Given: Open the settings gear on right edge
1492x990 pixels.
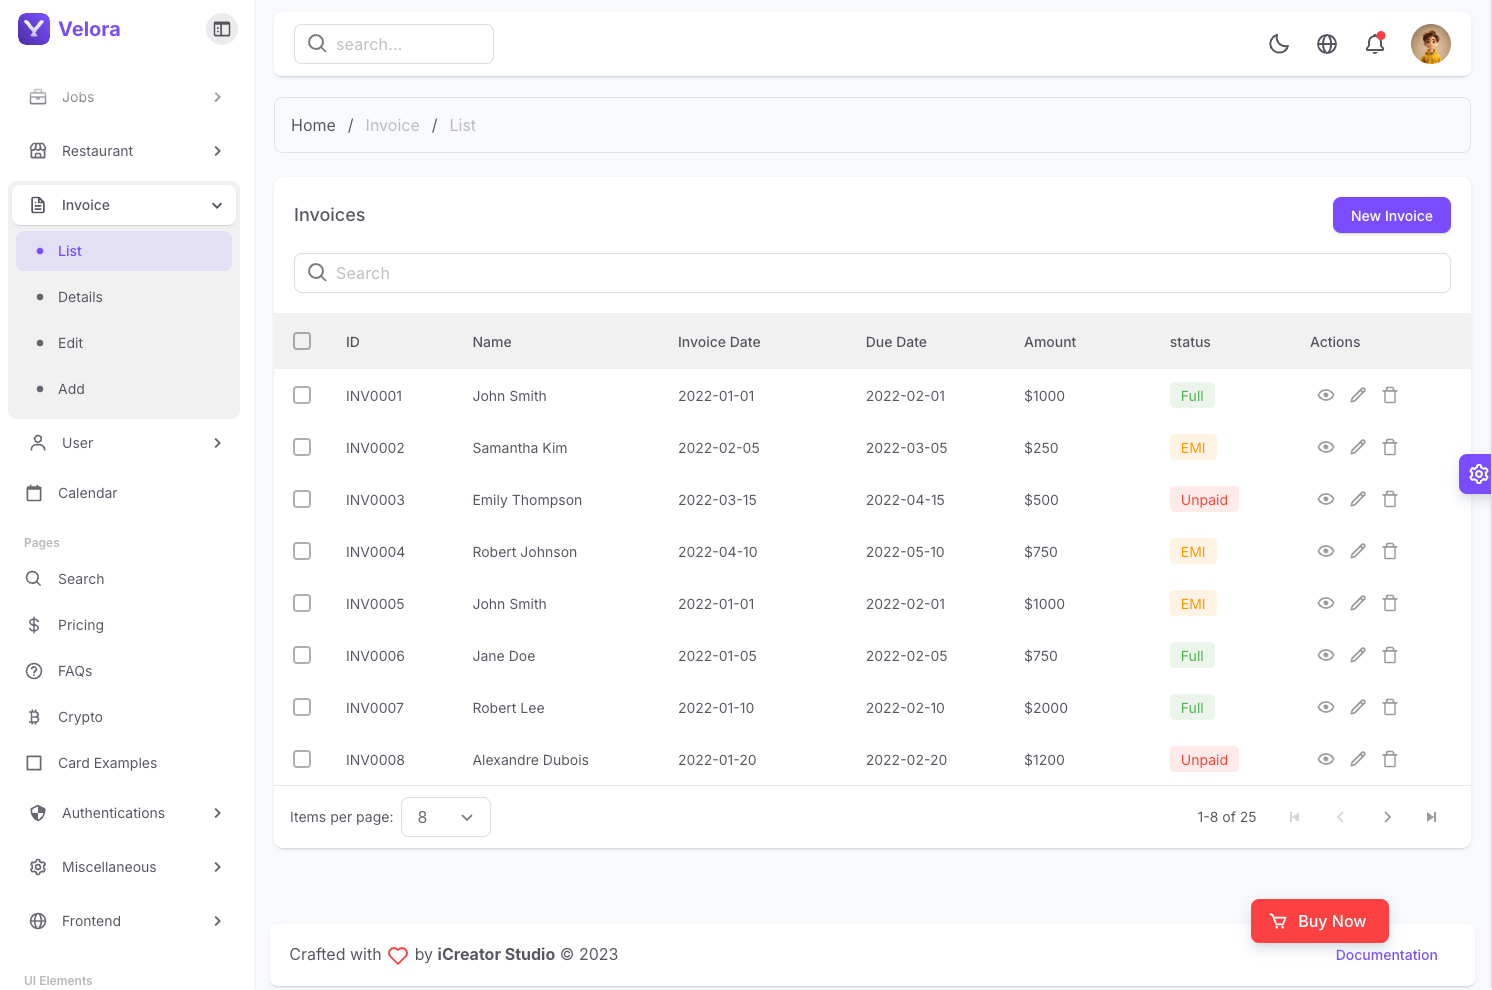Looking at the screenshot, I should click(x=1478, y=474).
